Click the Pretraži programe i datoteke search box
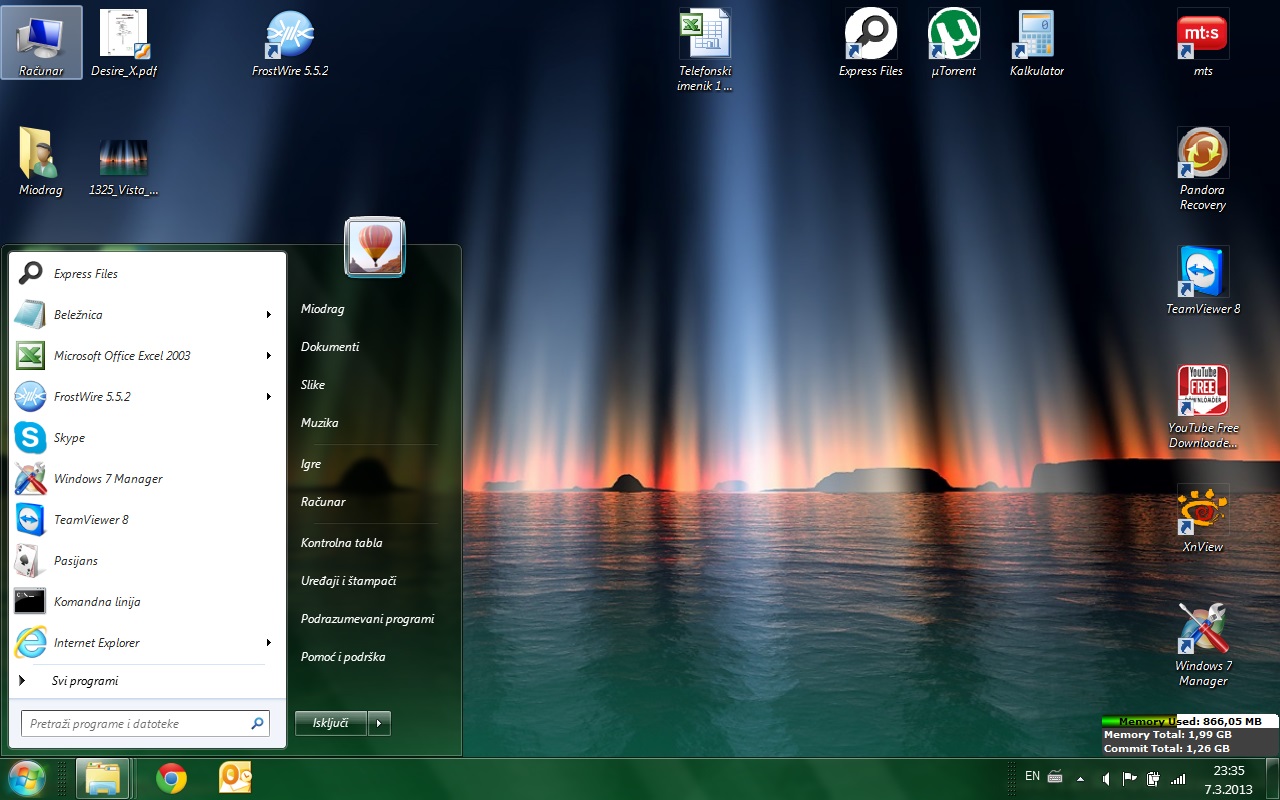This screenshot has height=800, width=1280. tap(135, 724)
